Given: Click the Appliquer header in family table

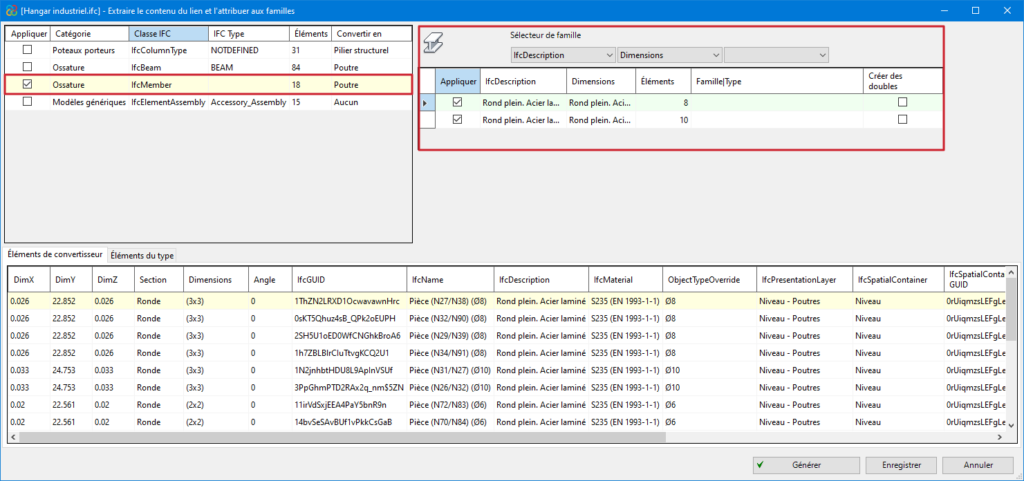Looking at the screenshot, I should (458, 81).
